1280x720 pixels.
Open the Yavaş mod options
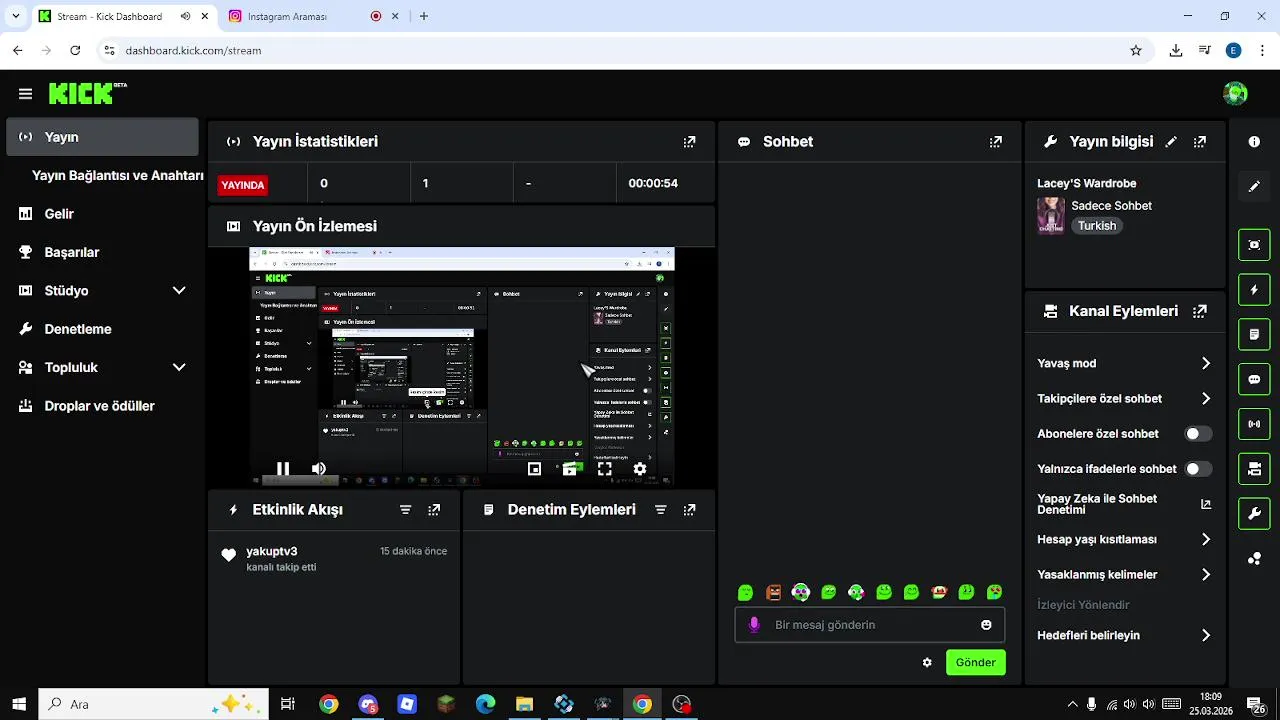click(x=1125, y=364)
